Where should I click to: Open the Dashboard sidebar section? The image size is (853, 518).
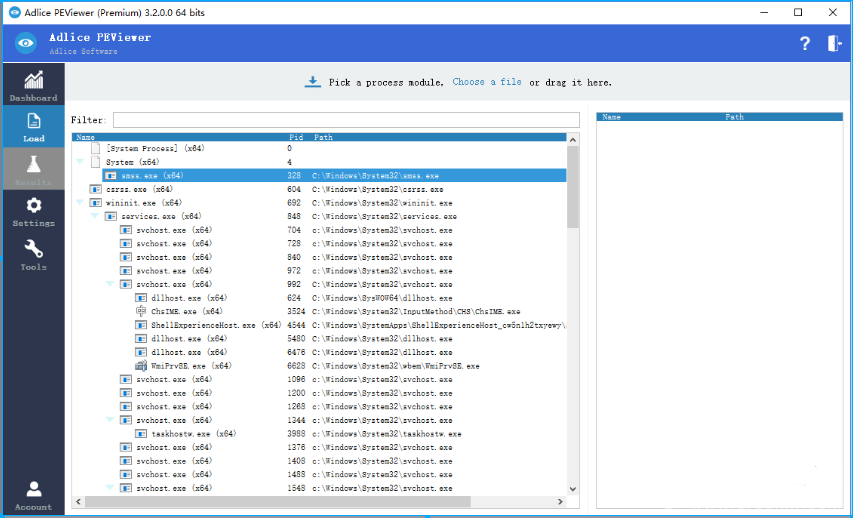pyautogui.click(x=33, y=84)
